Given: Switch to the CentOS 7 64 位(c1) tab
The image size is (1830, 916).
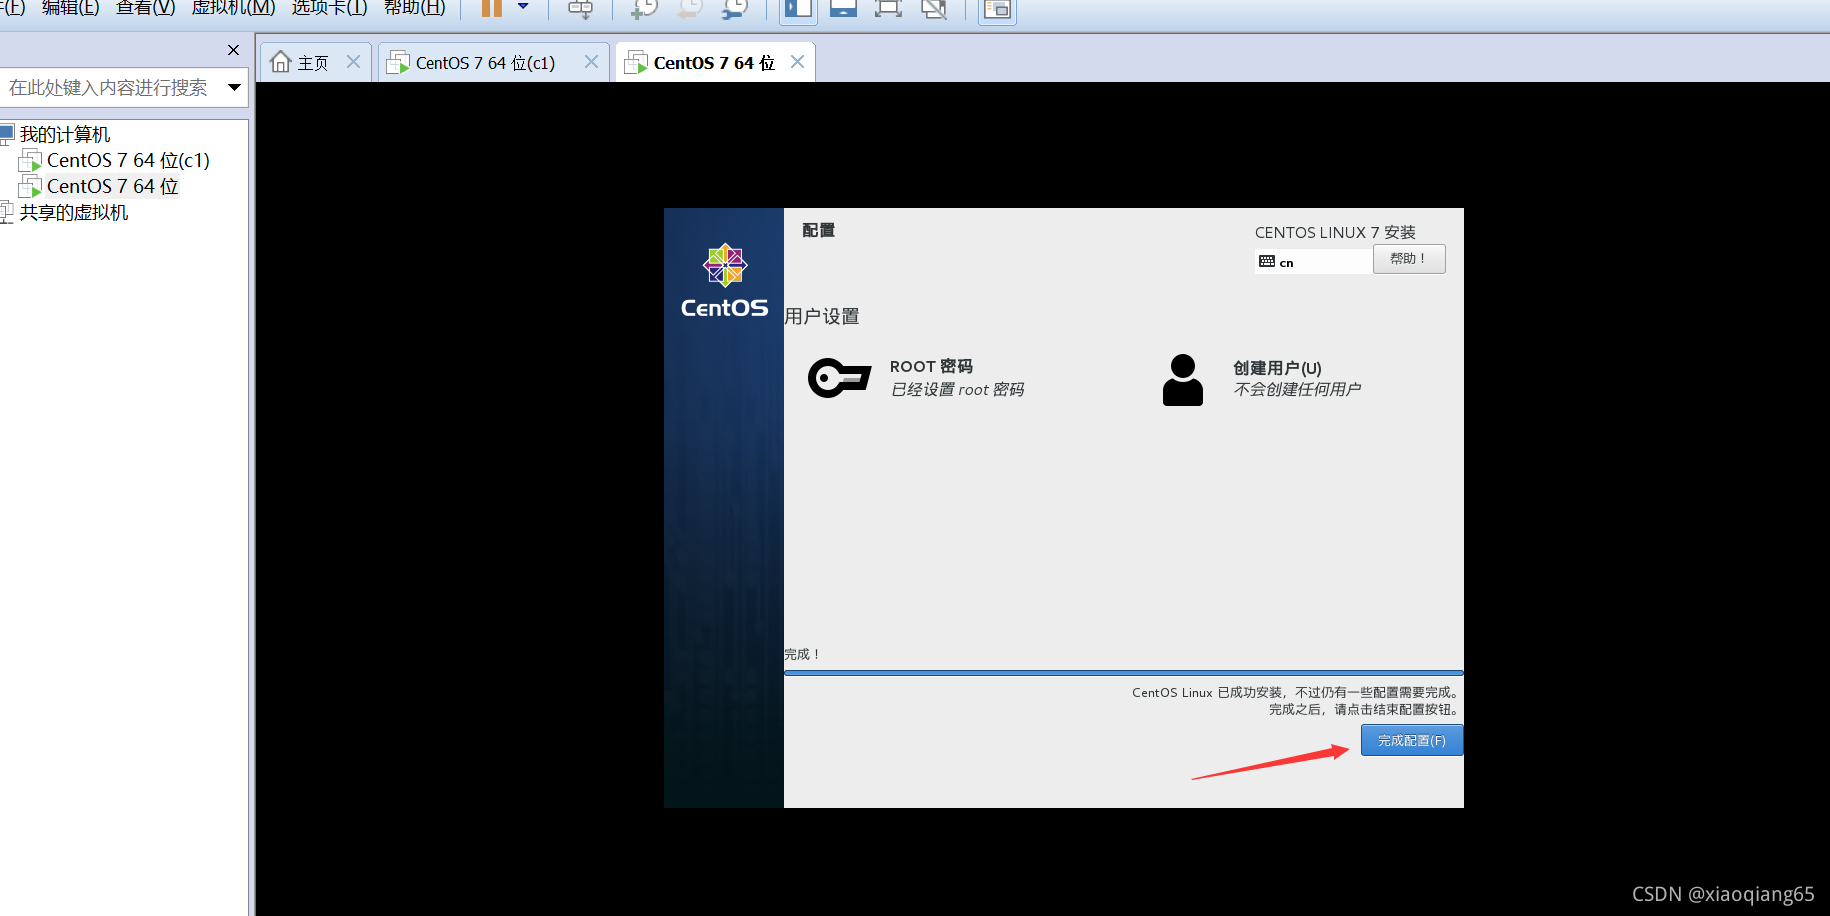Looking at the screenshot, I should (494, 62).
